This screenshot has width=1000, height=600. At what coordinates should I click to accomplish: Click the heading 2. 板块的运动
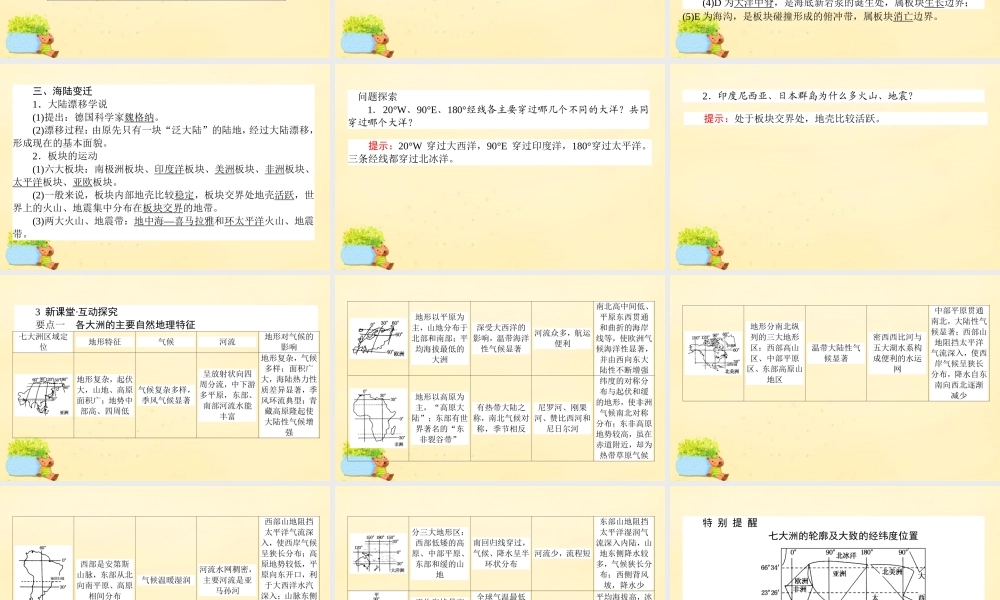(65, 156)
